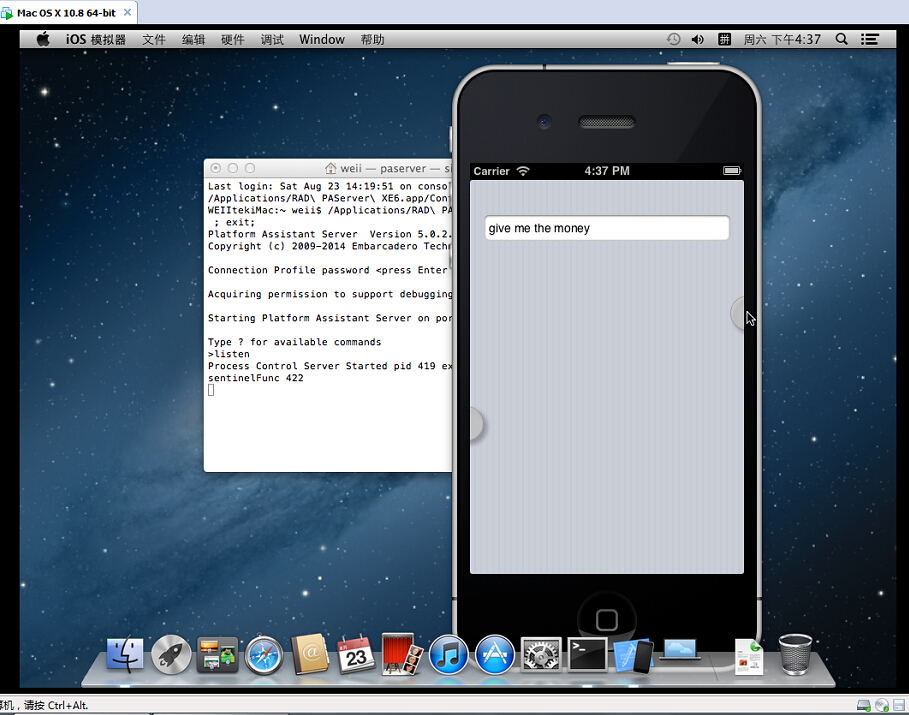Open System Preferences gear in dock
The height and width of the screenshot is (715, 909).
click(541, 655)
